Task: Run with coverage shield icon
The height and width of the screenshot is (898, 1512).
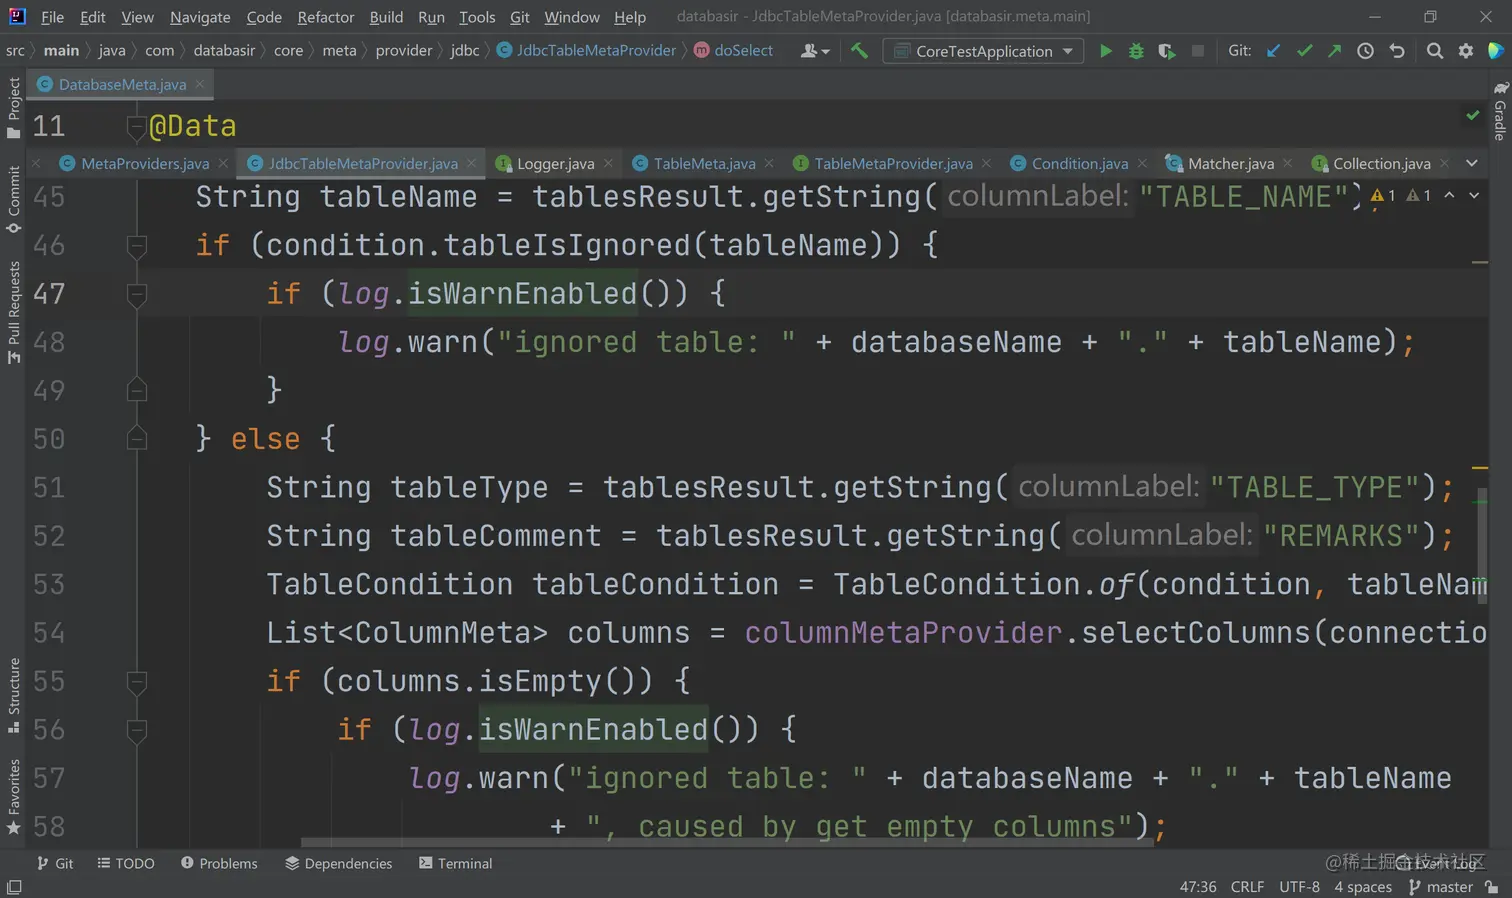Action: coord(1167,51)
